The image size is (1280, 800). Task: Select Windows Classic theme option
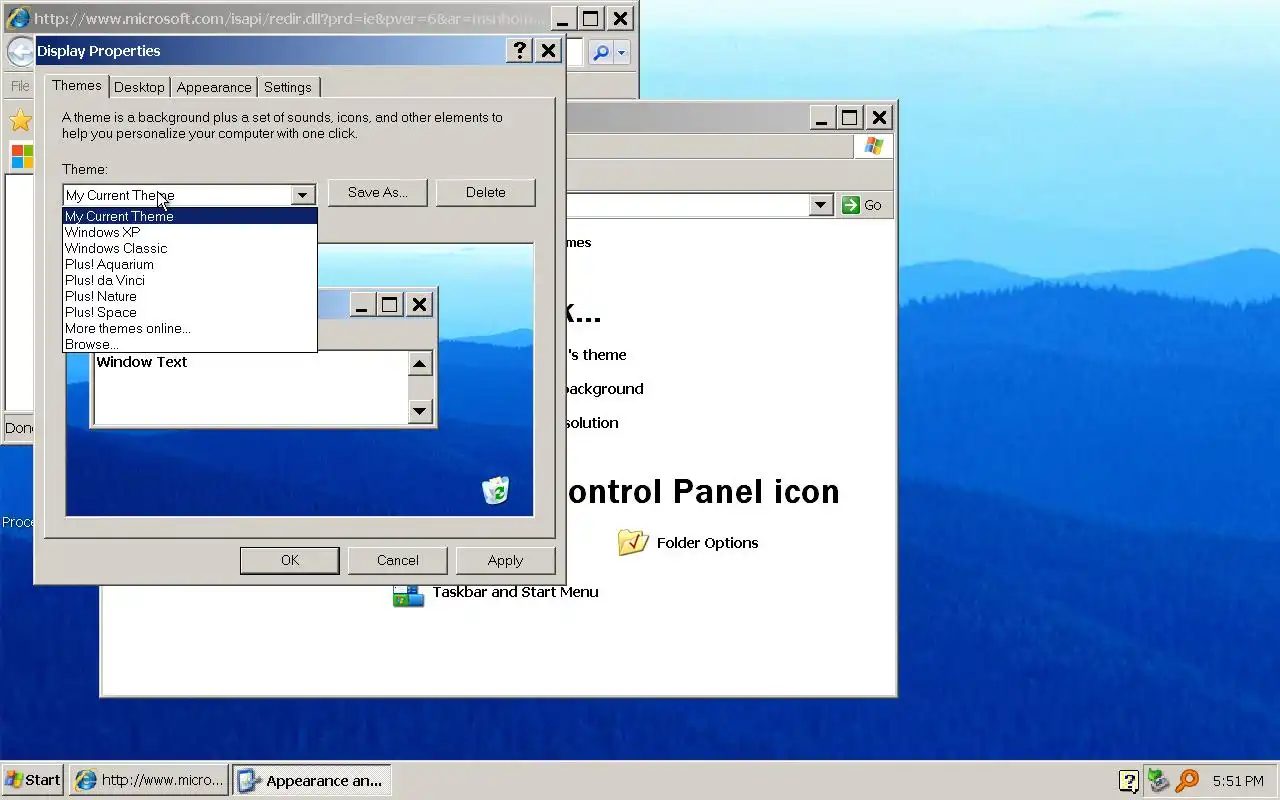(x=190, y=248)
